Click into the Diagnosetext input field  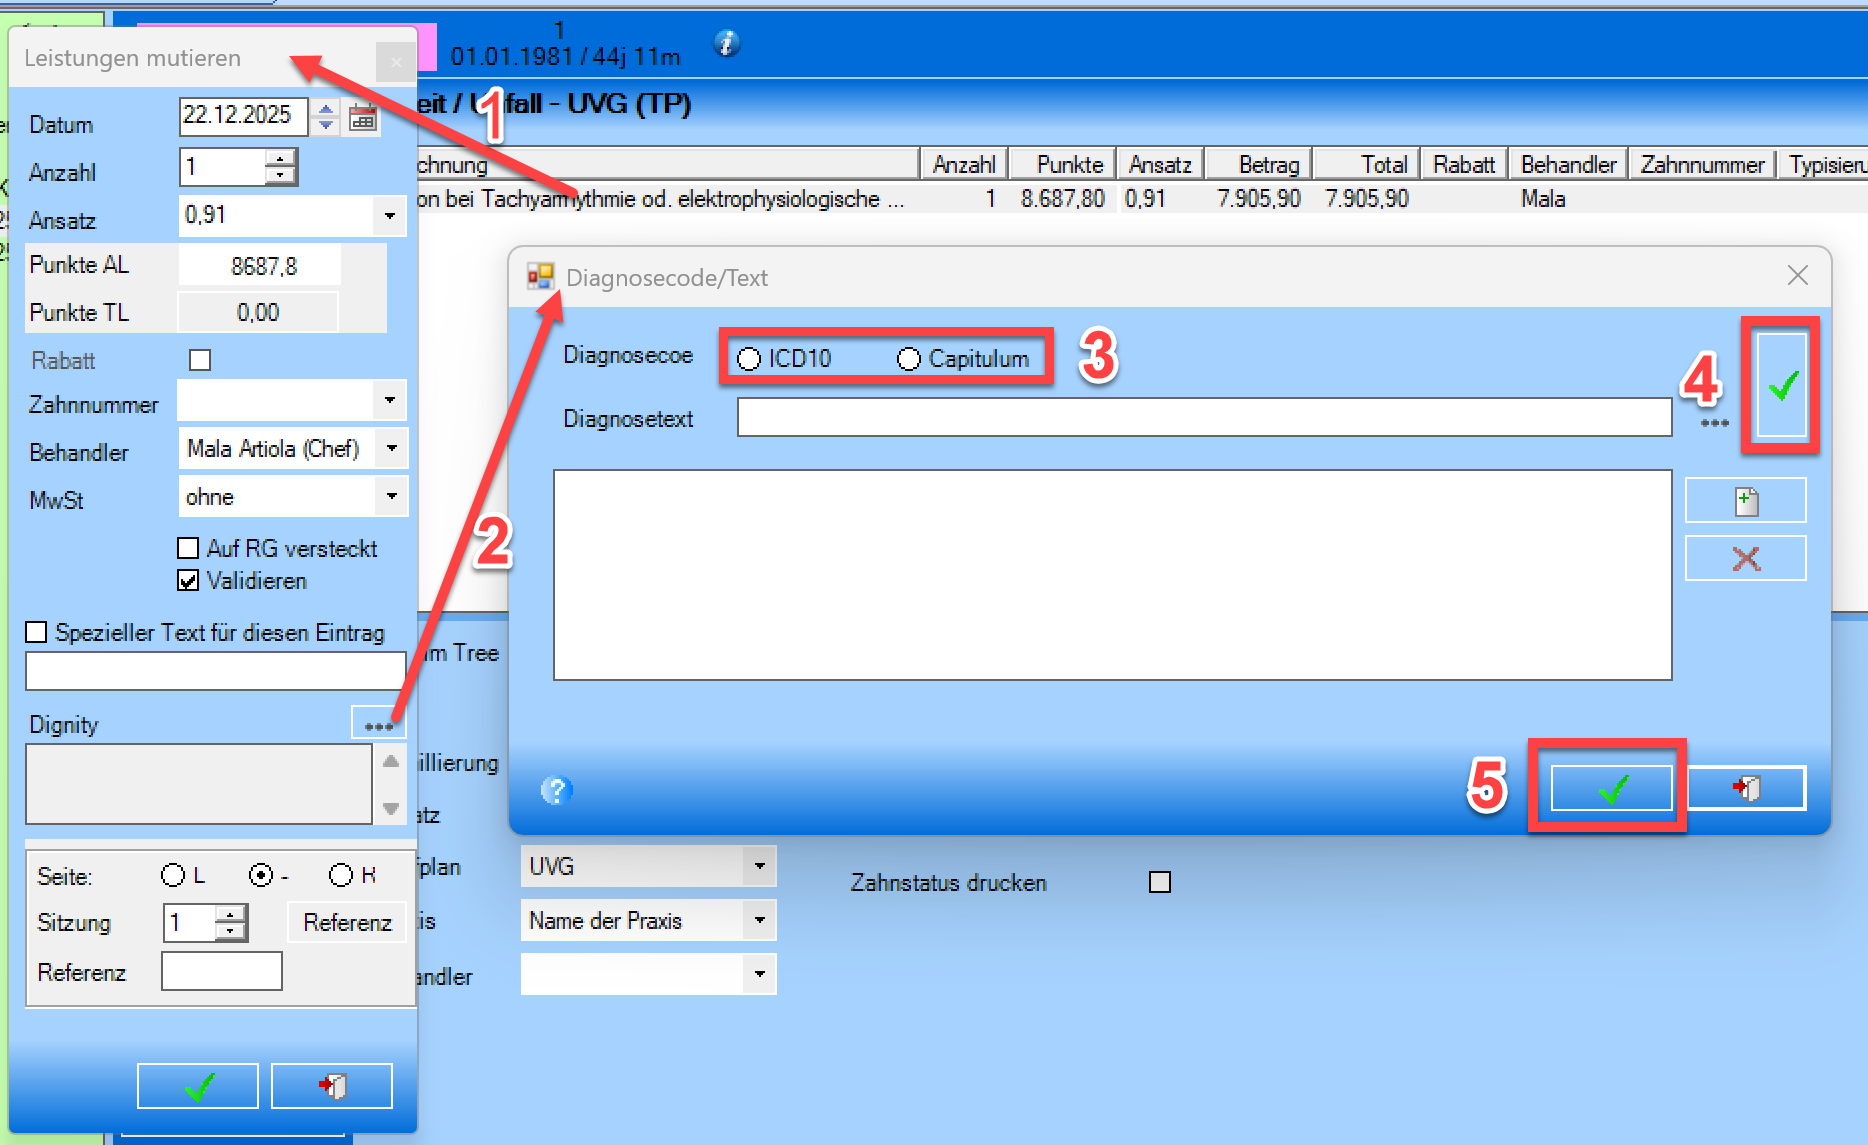click(x=1204, y=418)
